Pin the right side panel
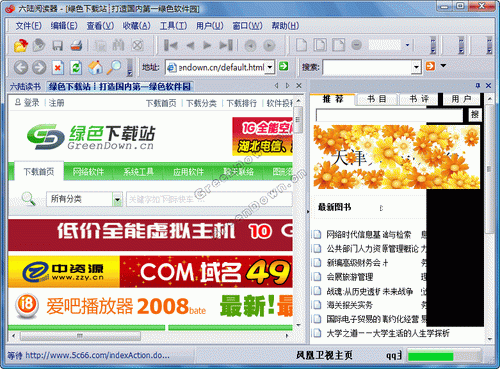 pyautogui.click(x=478, y=85)
